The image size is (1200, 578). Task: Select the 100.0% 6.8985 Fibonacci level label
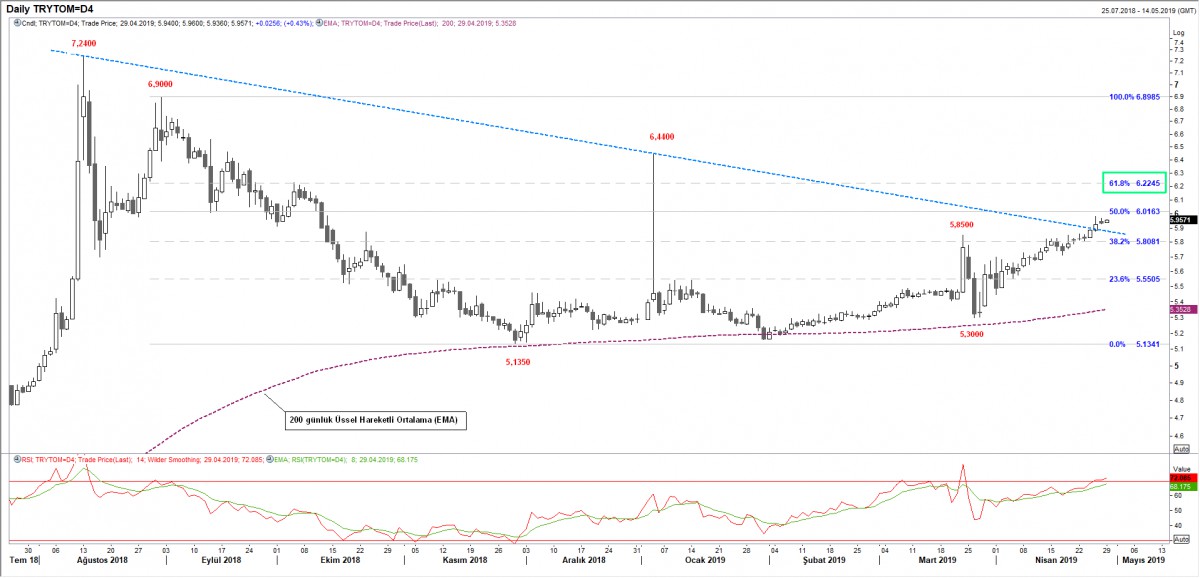(x=1134, y=97)
